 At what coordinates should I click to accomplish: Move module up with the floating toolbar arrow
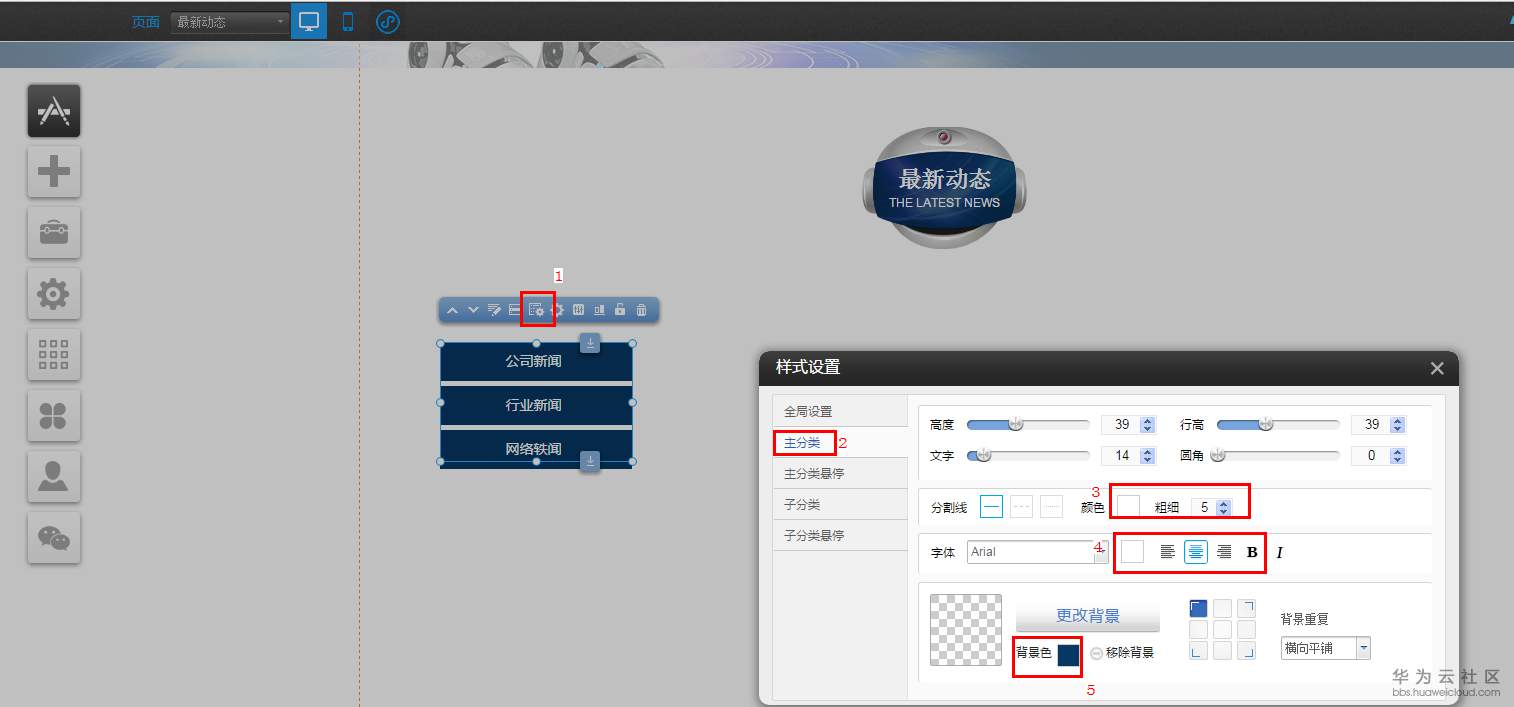pos(452,310)
